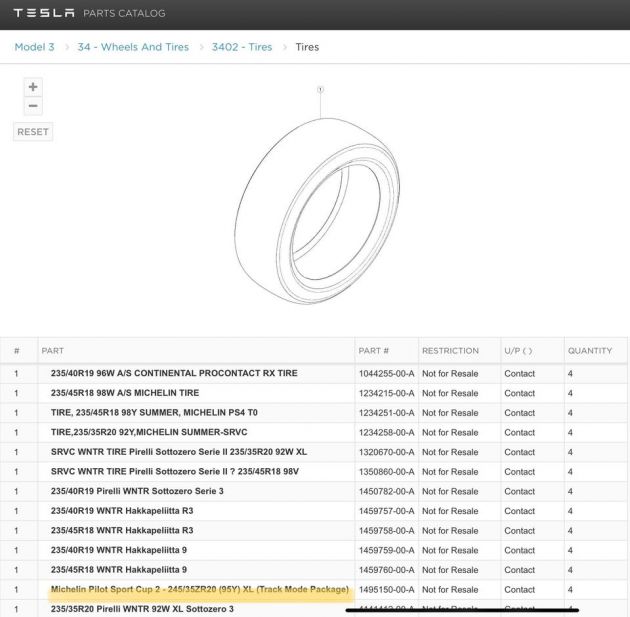
Task: Click part number 1234215-00-A
Action: pyautogui.click(x=387, y=393)
